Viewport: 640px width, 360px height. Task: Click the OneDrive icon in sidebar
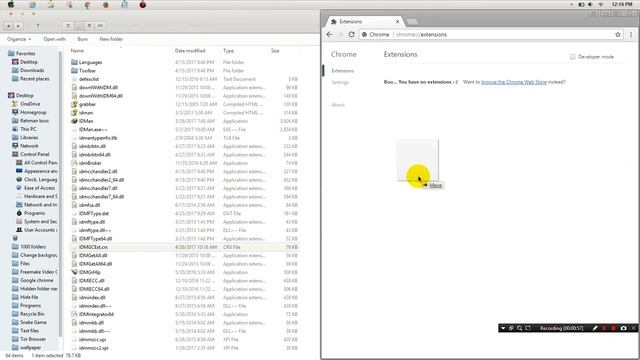tap(15, 104)
